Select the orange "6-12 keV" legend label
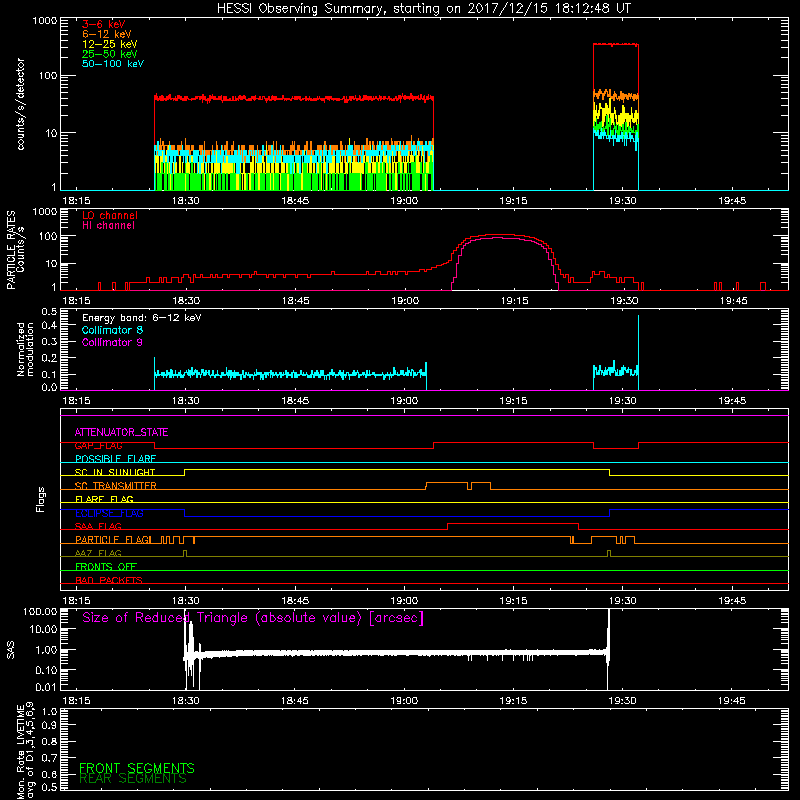The image size is (800, 800). (x=107, y=34)
